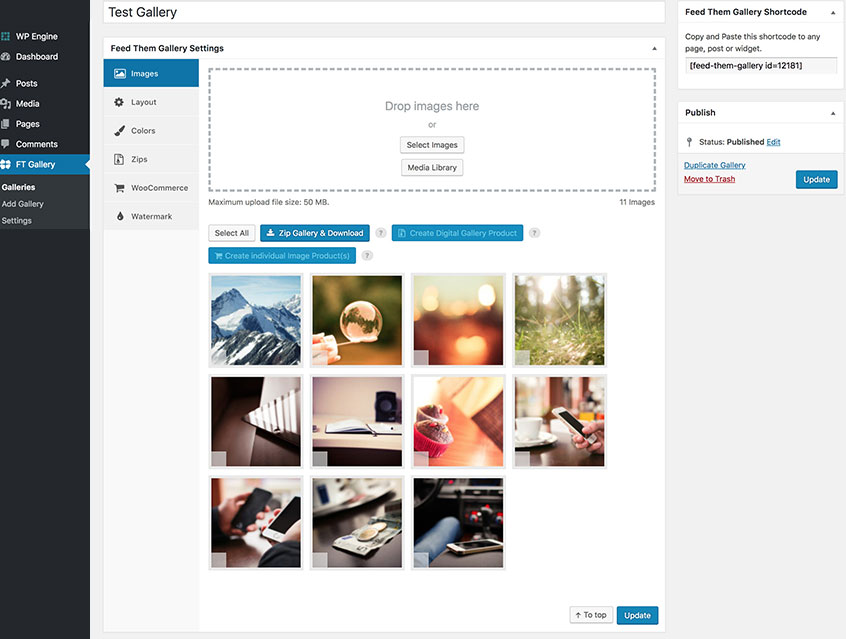Select the snowy mountain thumbnail
Screen dimensions: 846x639
pos(256,321)
